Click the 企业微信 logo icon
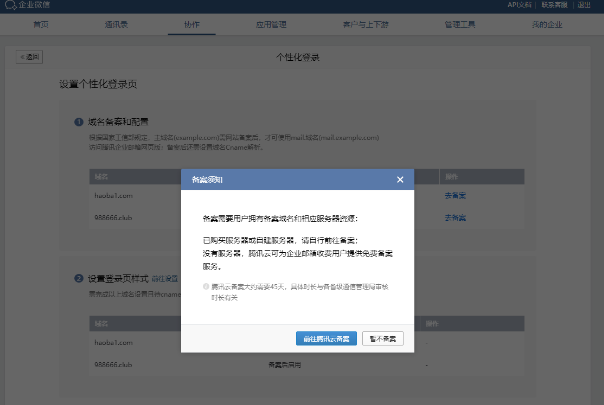The height and width of the screenshot is (405, 604). pyautogui.click(x=10, y=5)
